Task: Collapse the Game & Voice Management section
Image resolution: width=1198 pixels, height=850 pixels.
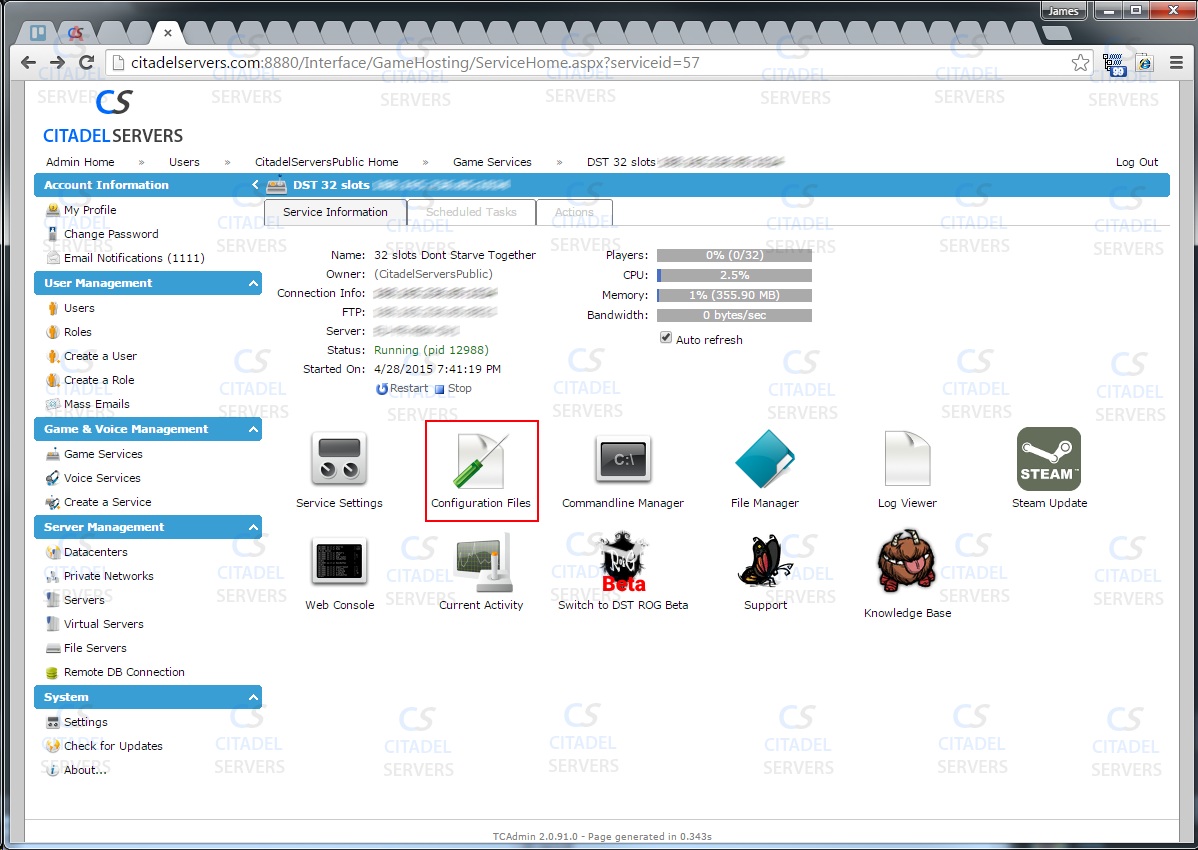Action: [253, 430]
